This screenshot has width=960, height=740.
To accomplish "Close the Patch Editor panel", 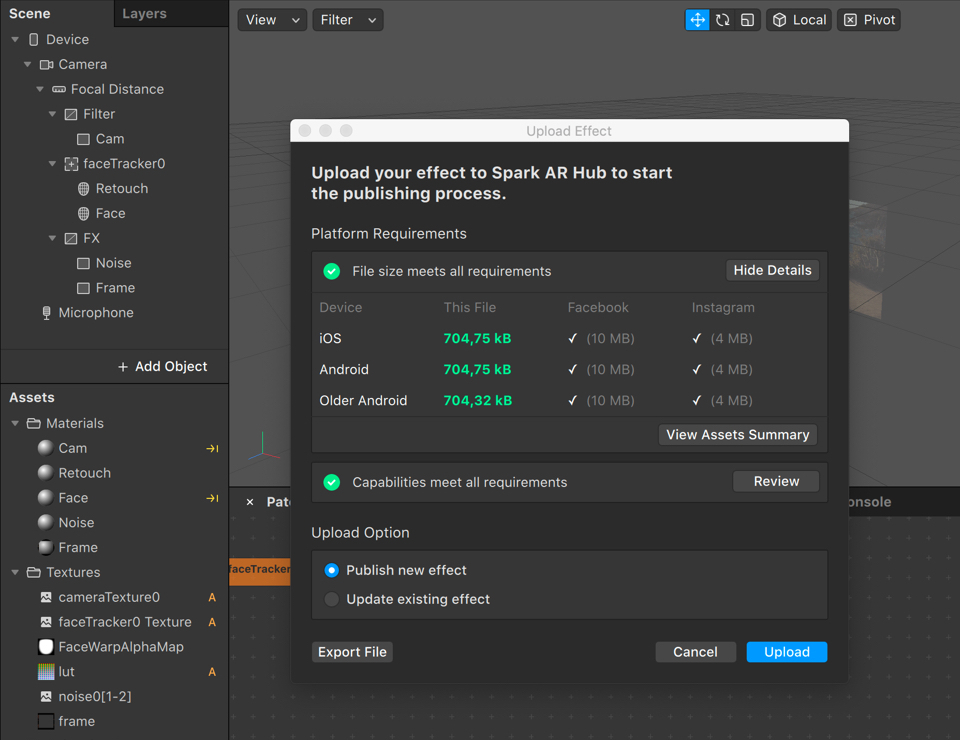I will (250, 503).
